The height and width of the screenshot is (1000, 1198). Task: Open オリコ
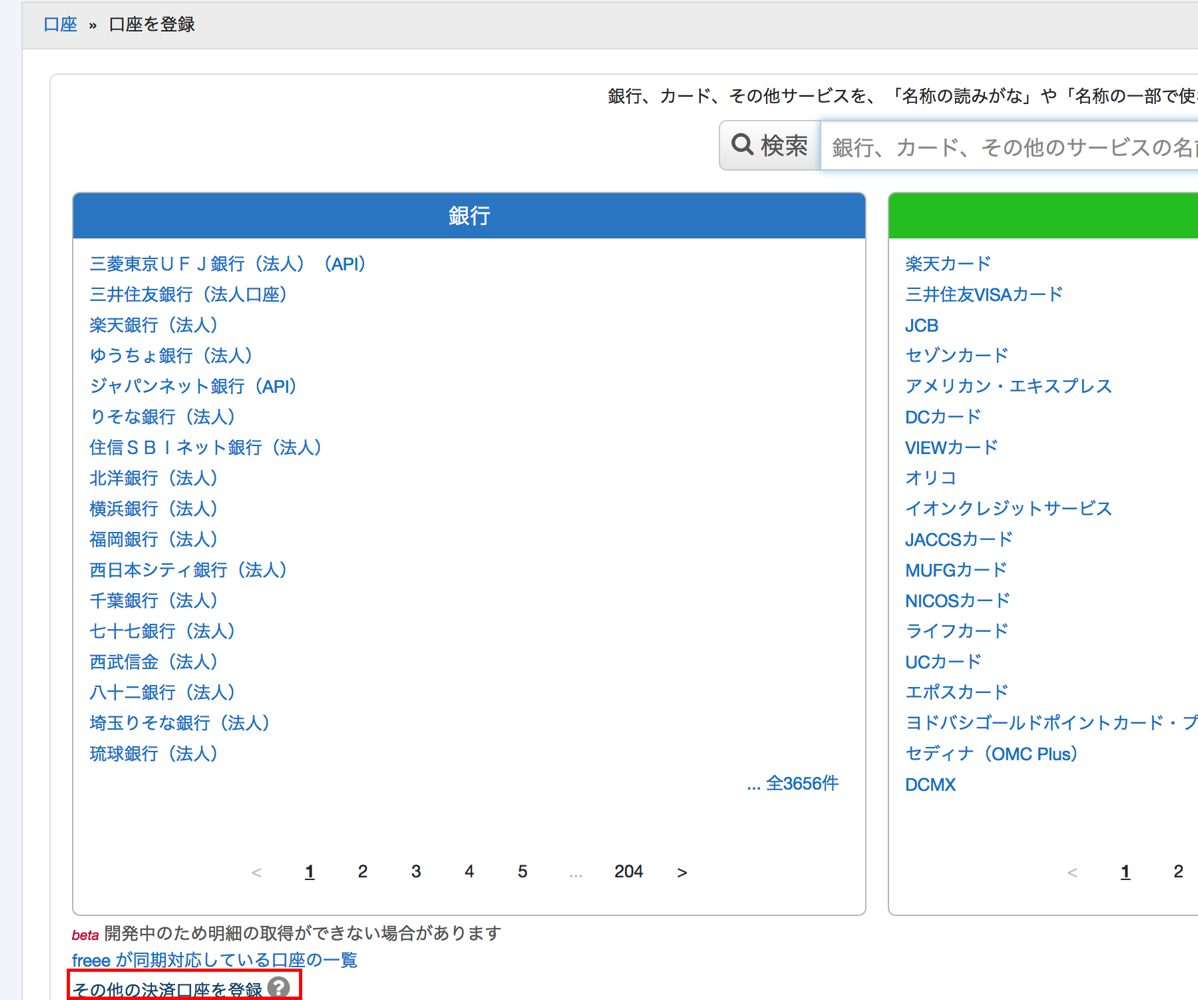pyautogui.click(x=931, y=477)
